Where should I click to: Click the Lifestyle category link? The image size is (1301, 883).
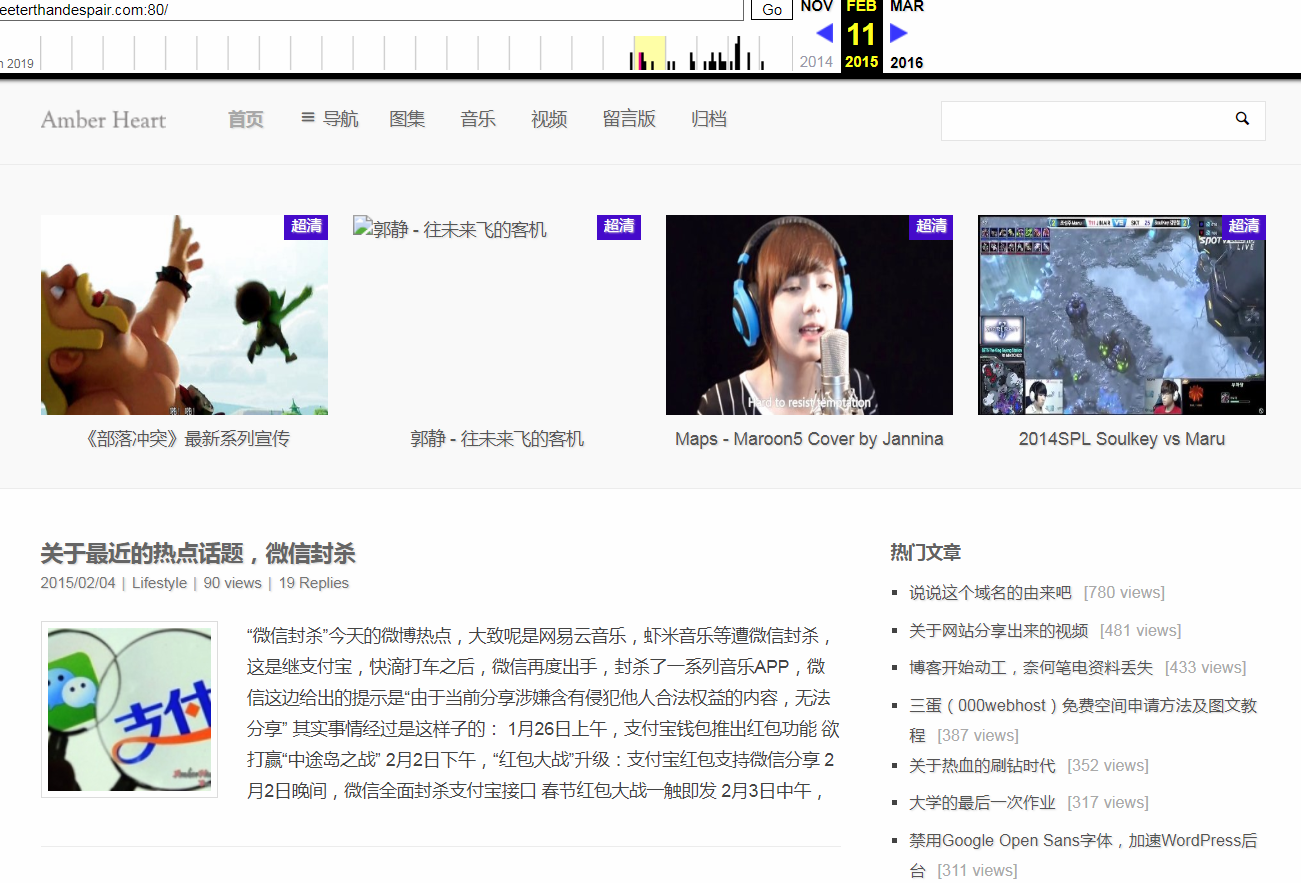[159, 583]
